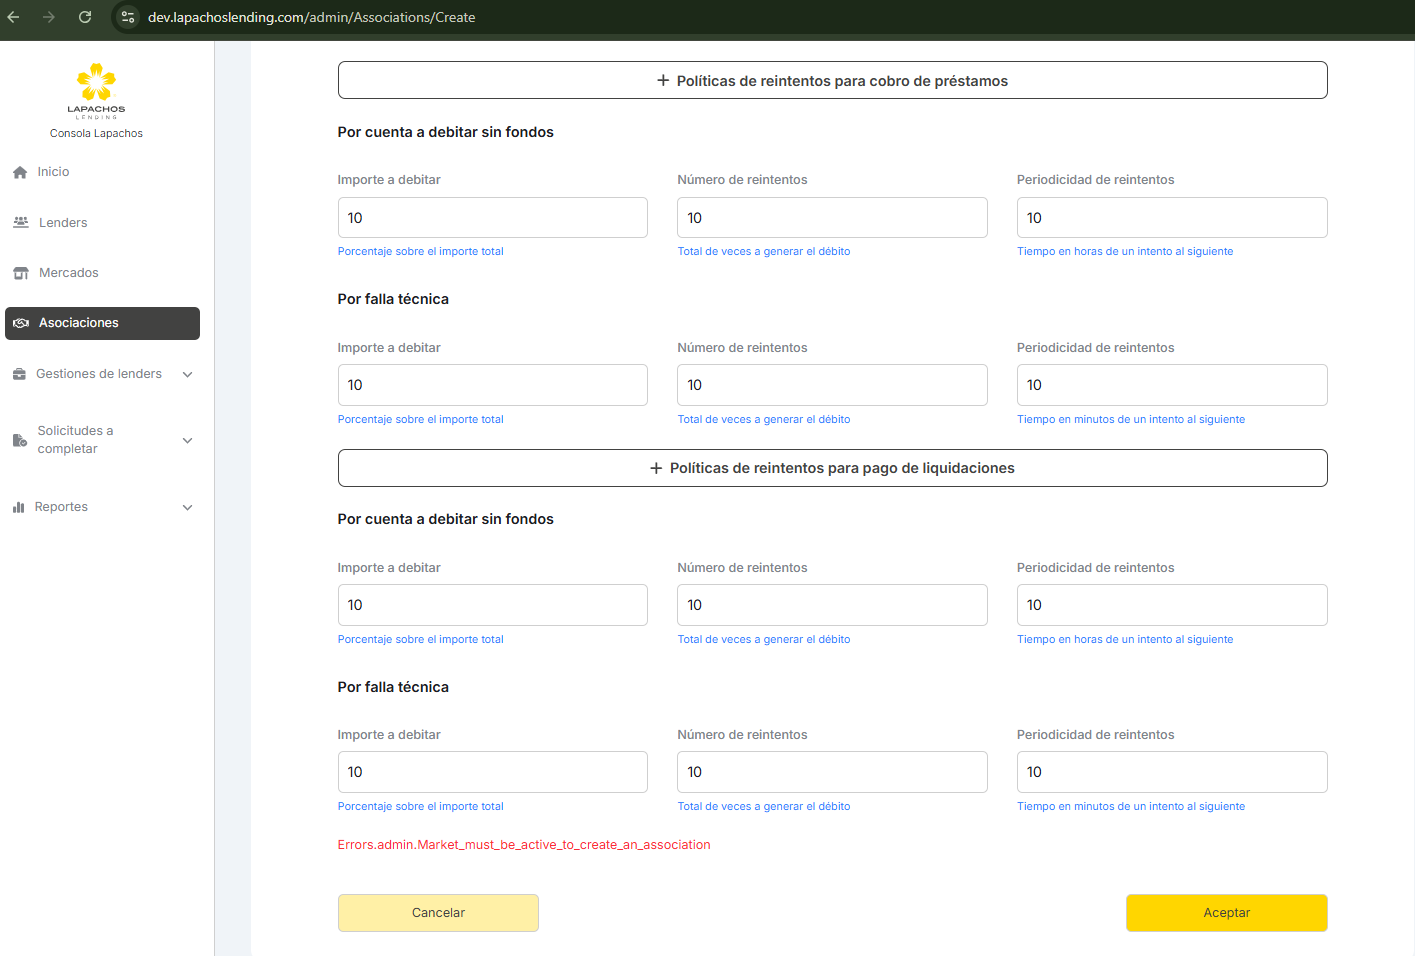Click the Gestiones de lenders briefcase icon
The height and width of the screenshot is (956, 1415).
19,374
